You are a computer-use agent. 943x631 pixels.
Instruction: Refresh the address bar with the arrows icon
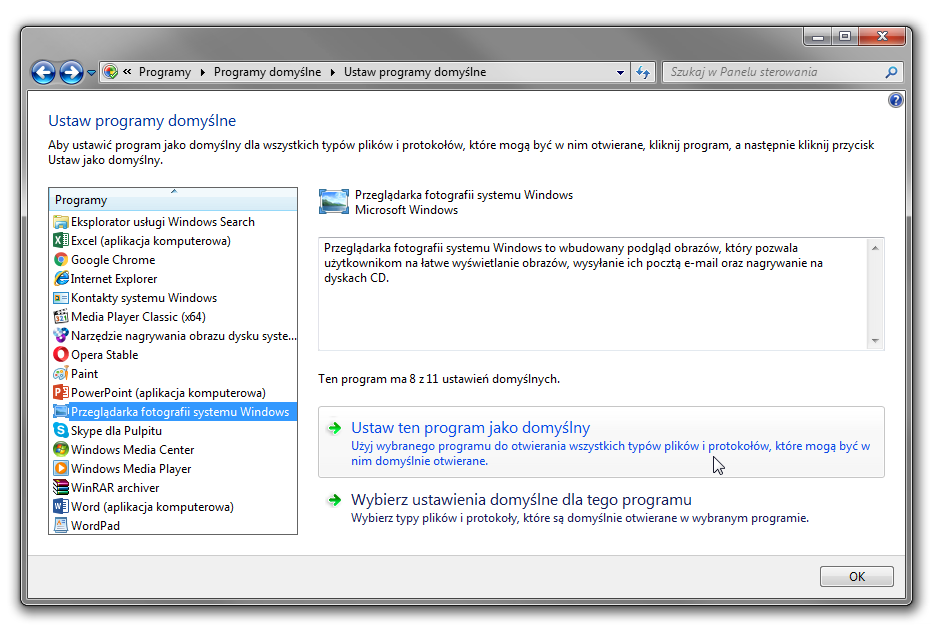(643, 73)
